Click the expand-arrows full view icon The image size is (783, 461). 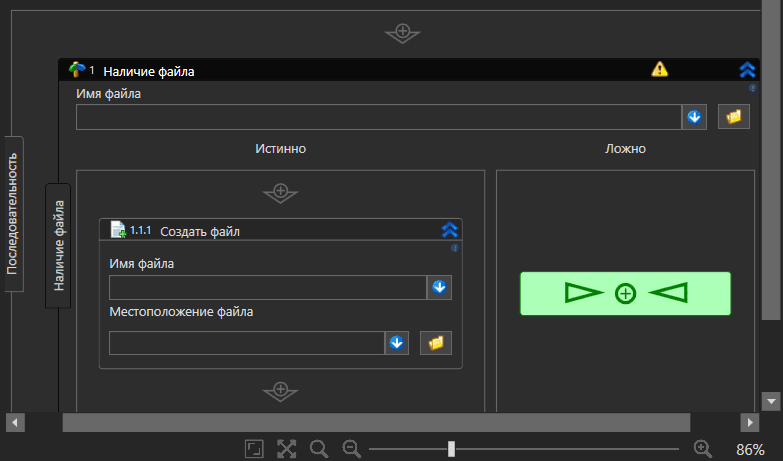click(x=287, y=449)
